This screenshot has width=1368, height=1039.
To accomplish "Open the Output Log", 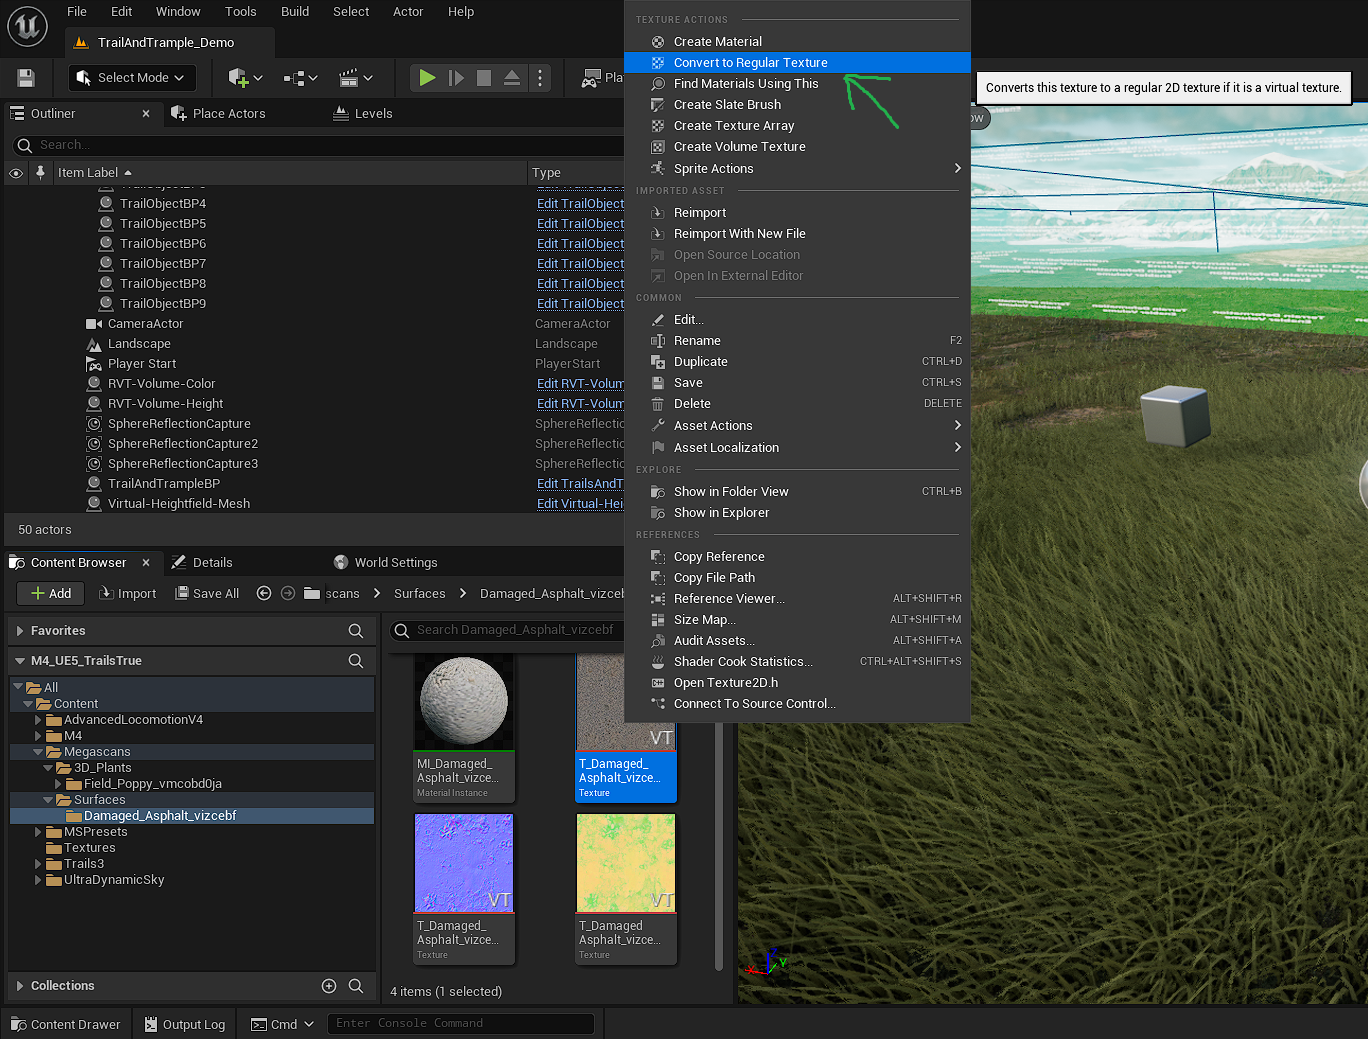I will click(185, 1024).
